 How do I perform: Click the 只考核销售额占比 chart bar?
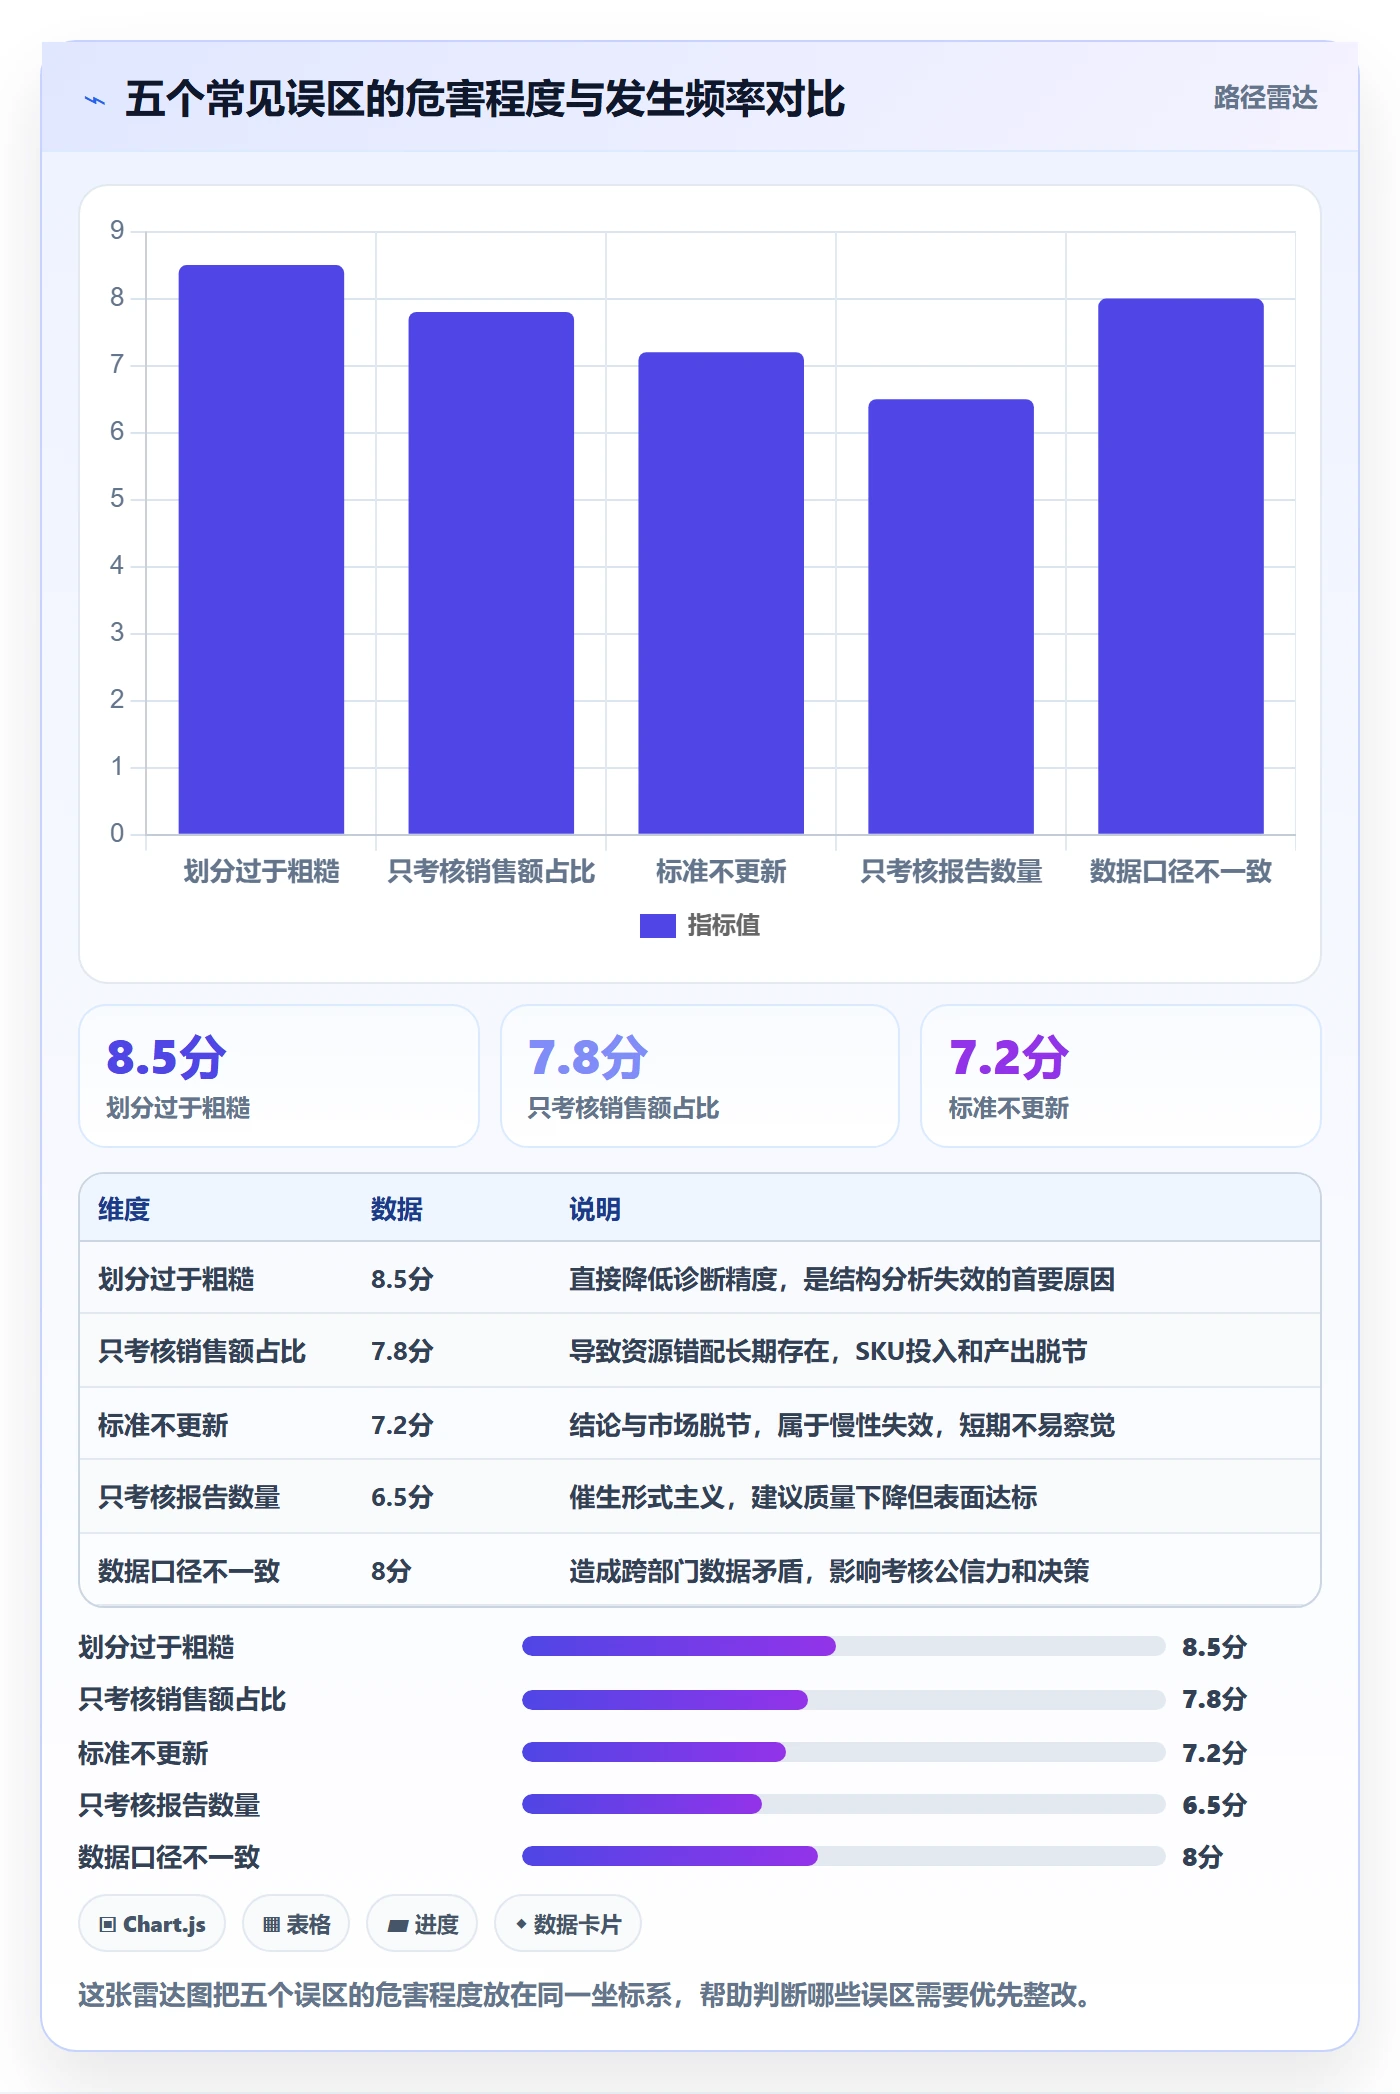pyautogui.click(x=491, y=573)
